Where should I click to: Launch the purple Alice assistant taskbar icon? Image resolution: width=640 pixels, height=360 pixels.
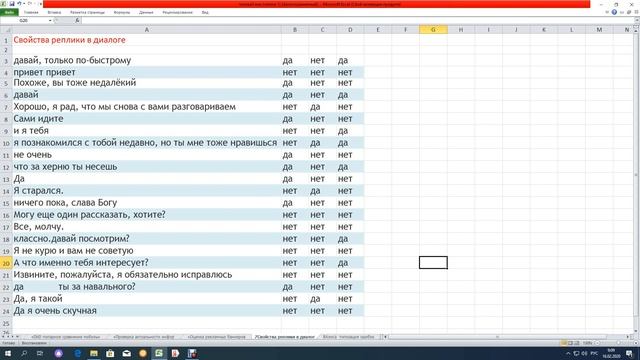tap(58, 353)
